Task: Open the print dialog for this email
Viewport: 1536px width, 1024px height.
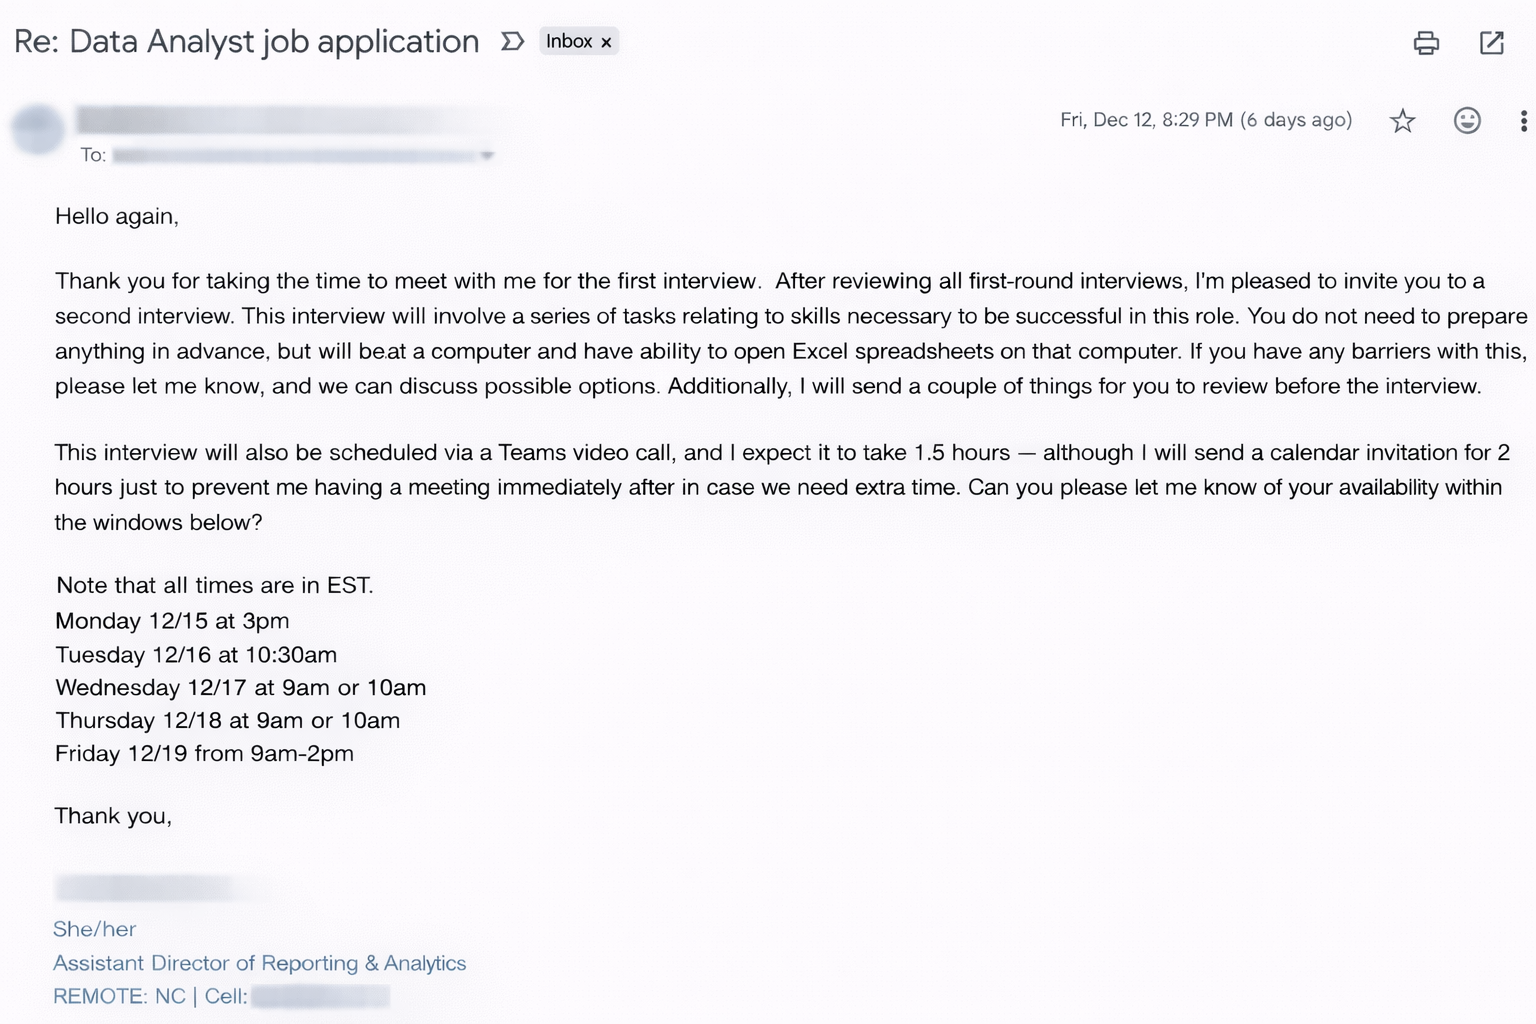Action: click(x=1427, y=43)
